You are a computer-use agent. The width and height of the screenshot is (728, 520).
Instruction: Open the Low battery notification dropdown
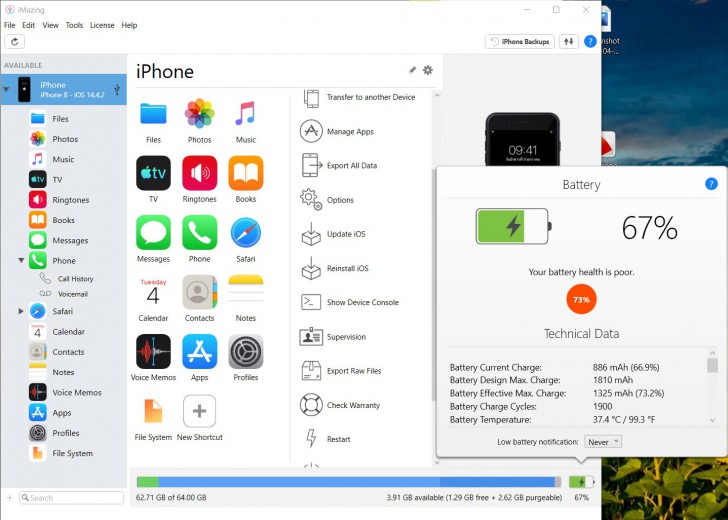[603, 442]
